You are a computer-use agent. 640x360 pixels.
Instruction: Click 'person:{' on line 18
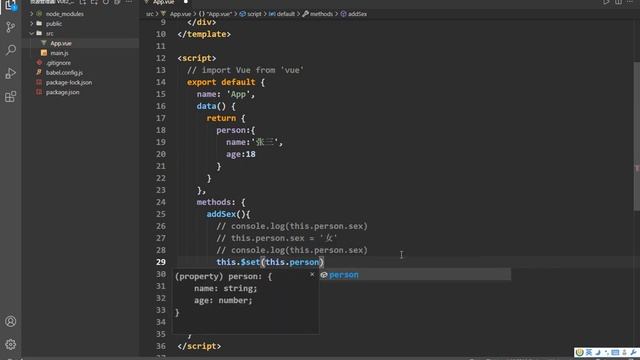click(236, 130)
